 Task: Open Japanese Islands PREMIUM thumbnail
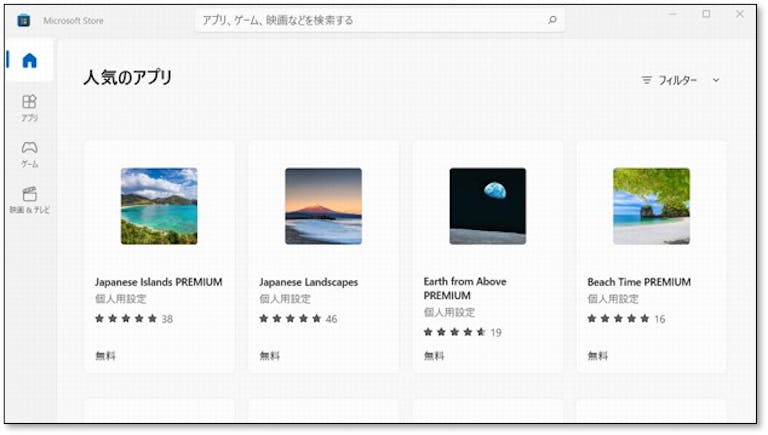tap(159, 206)
